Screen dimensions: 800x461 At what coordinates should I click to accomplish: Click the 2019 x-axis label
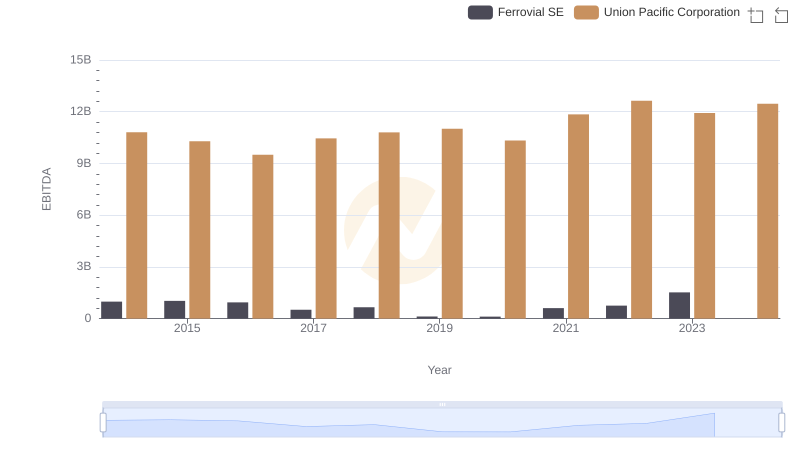click(440, 328)
